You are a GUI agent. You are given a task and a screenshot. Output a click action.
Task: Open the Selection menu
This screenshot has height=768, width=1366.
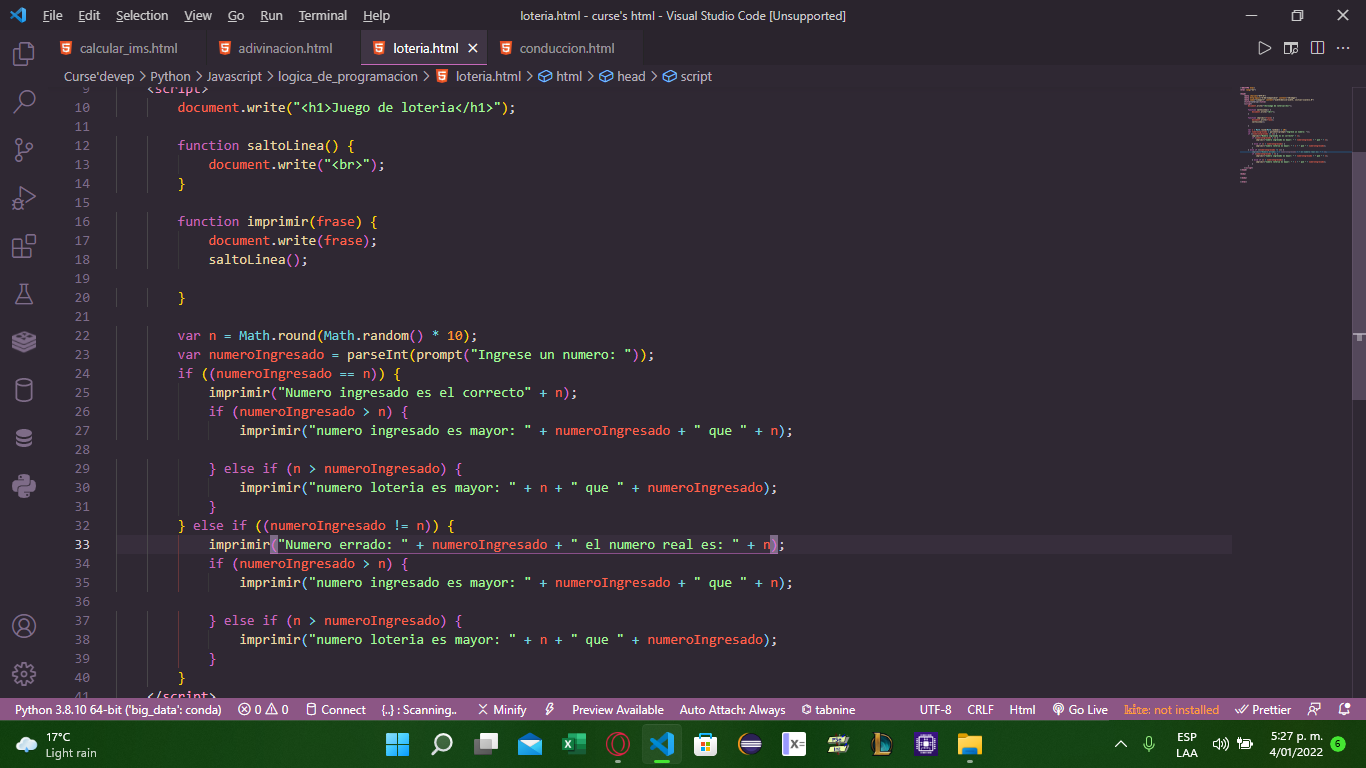pyautogui.click(x=142, y=15)
